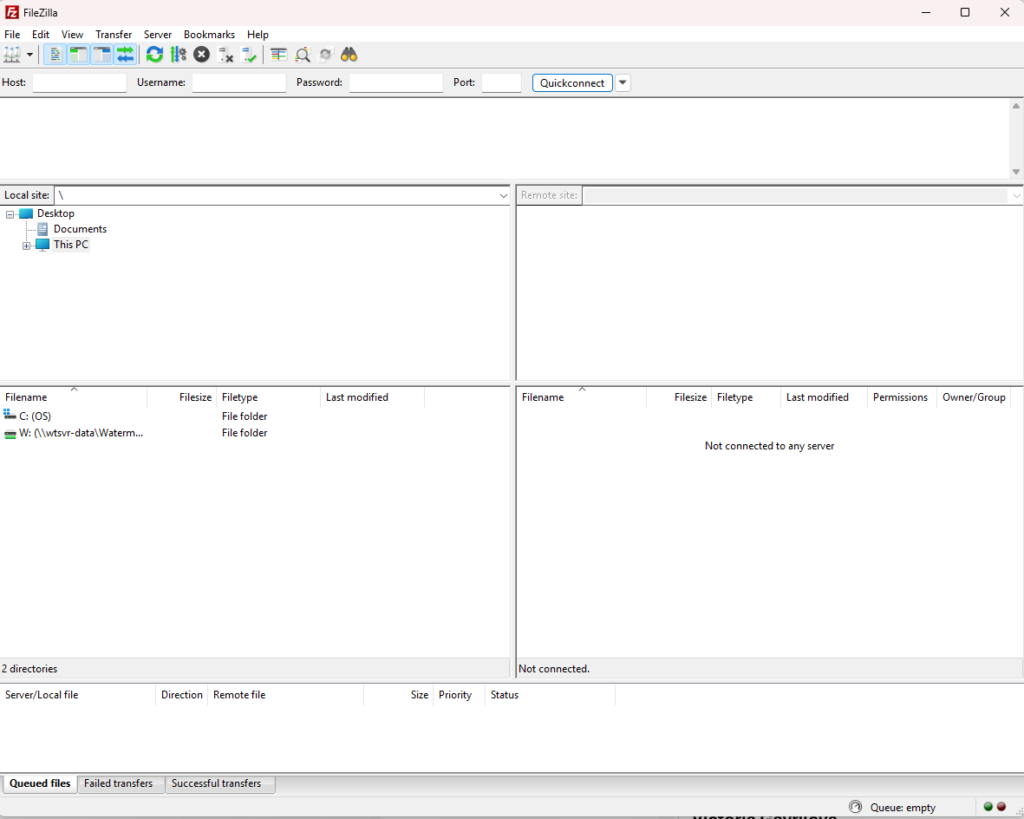Click the Quickconnect button
The height and width of the screenshot is (819, 1024).
click(x=572, y=83)
